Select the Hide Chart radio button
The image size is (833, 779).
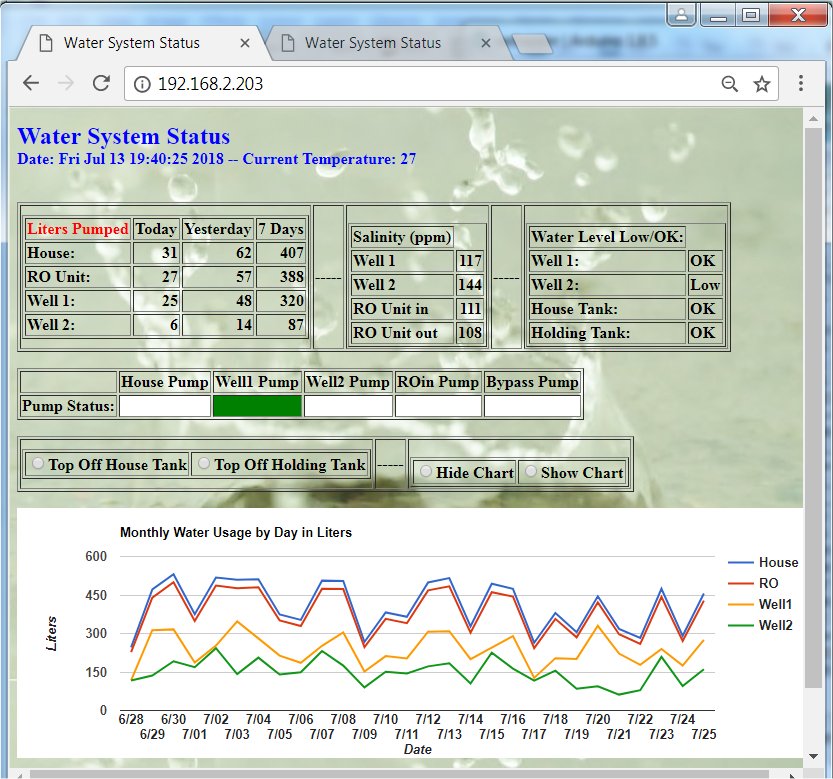point(426,472)
